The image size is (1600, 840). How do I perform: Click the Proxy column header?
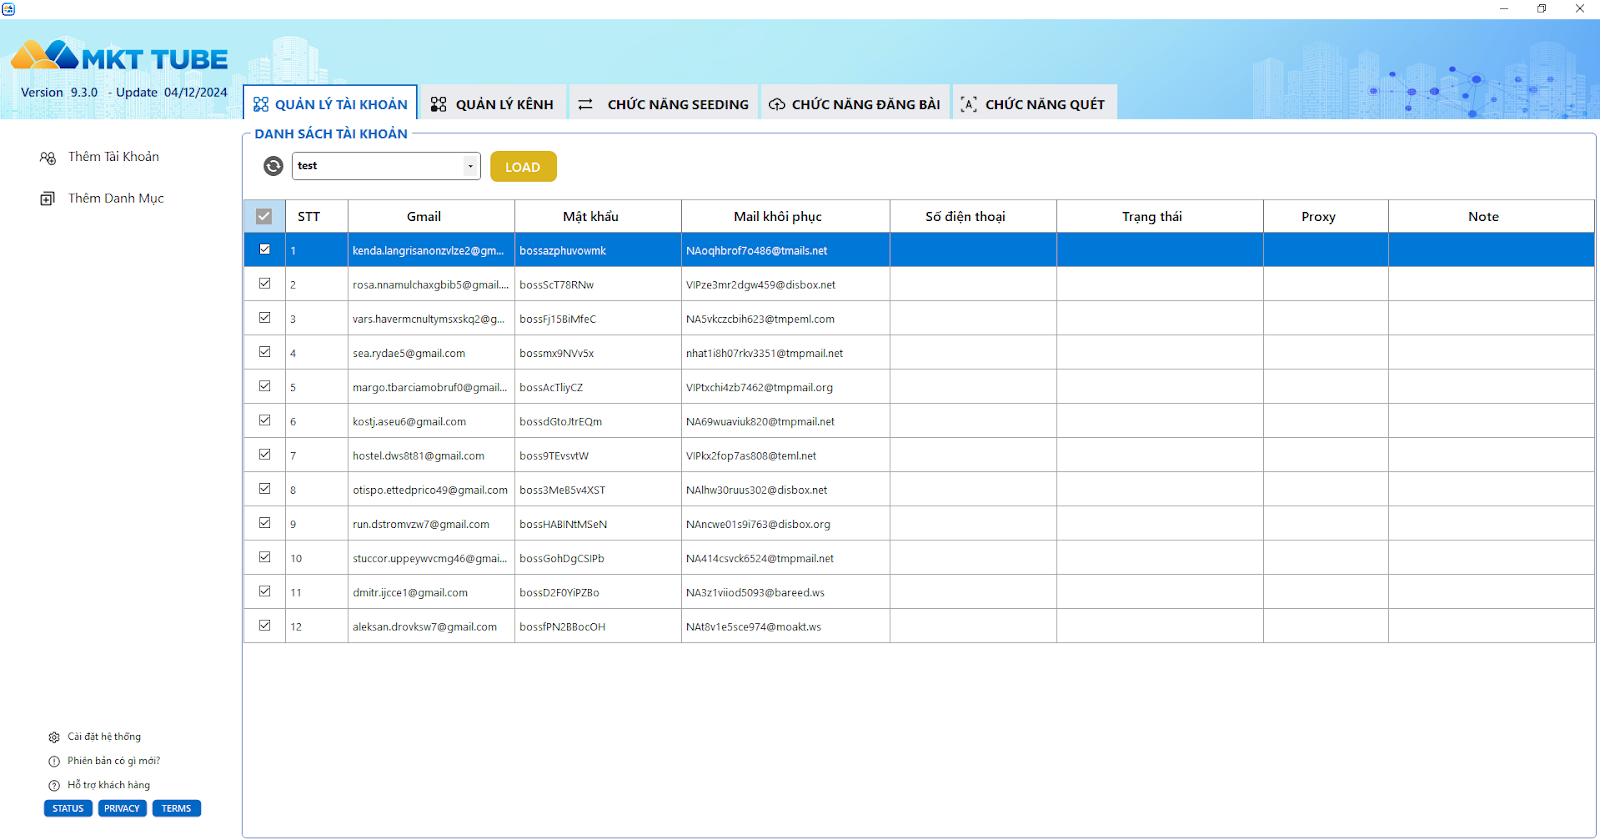(x=1326, y=216)
